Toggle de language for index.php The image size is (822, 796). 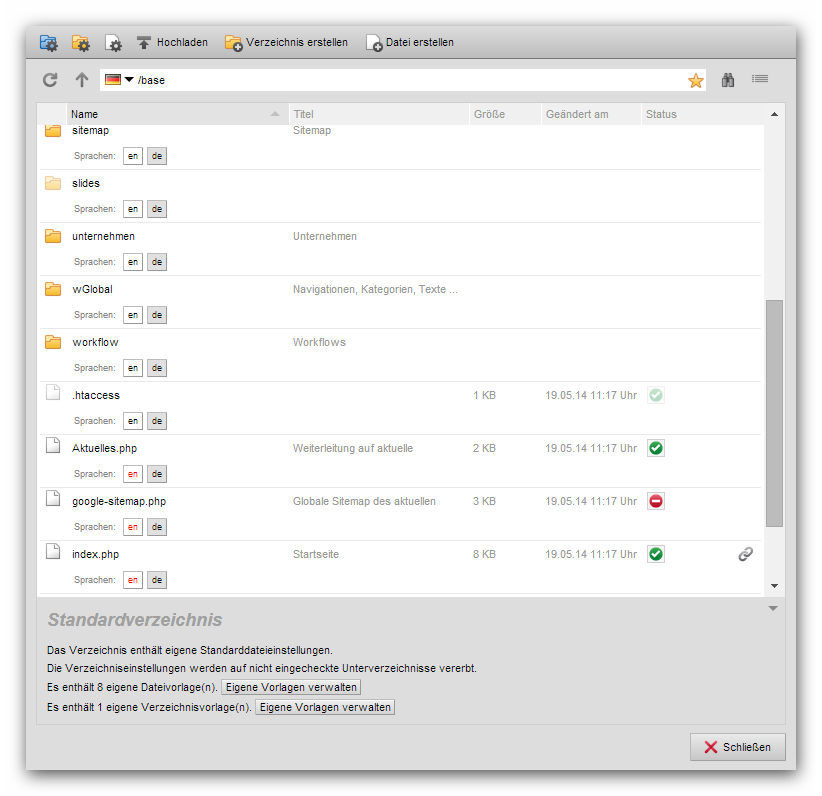click(157, 579)
